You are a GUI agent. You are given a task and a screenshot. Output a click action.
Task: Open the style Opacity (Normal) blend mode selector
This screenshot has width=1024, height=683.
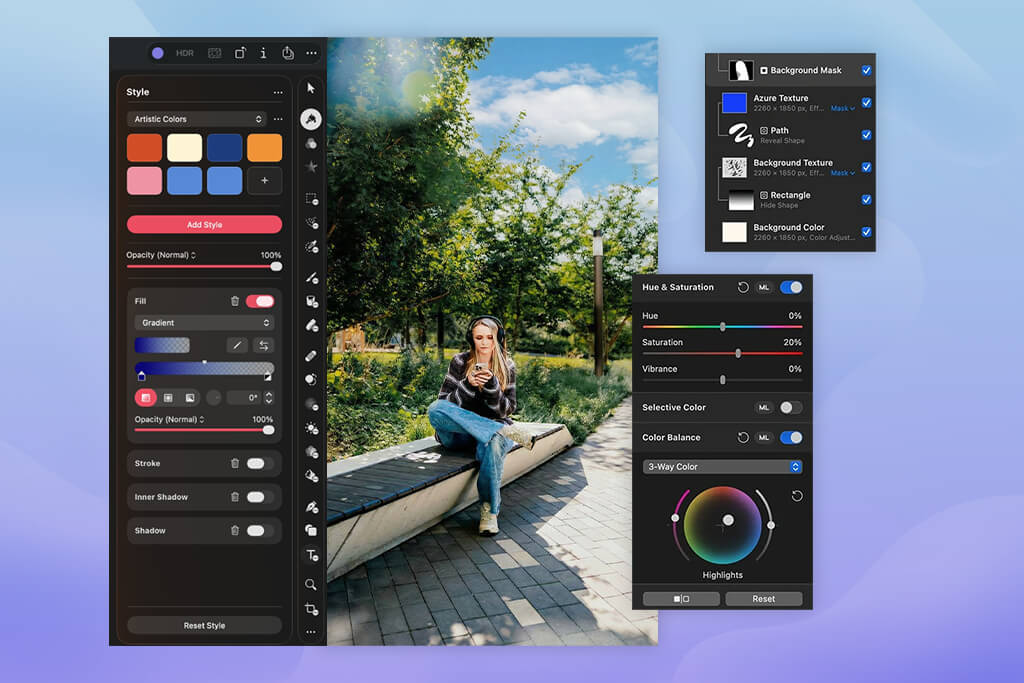(161, 255)
